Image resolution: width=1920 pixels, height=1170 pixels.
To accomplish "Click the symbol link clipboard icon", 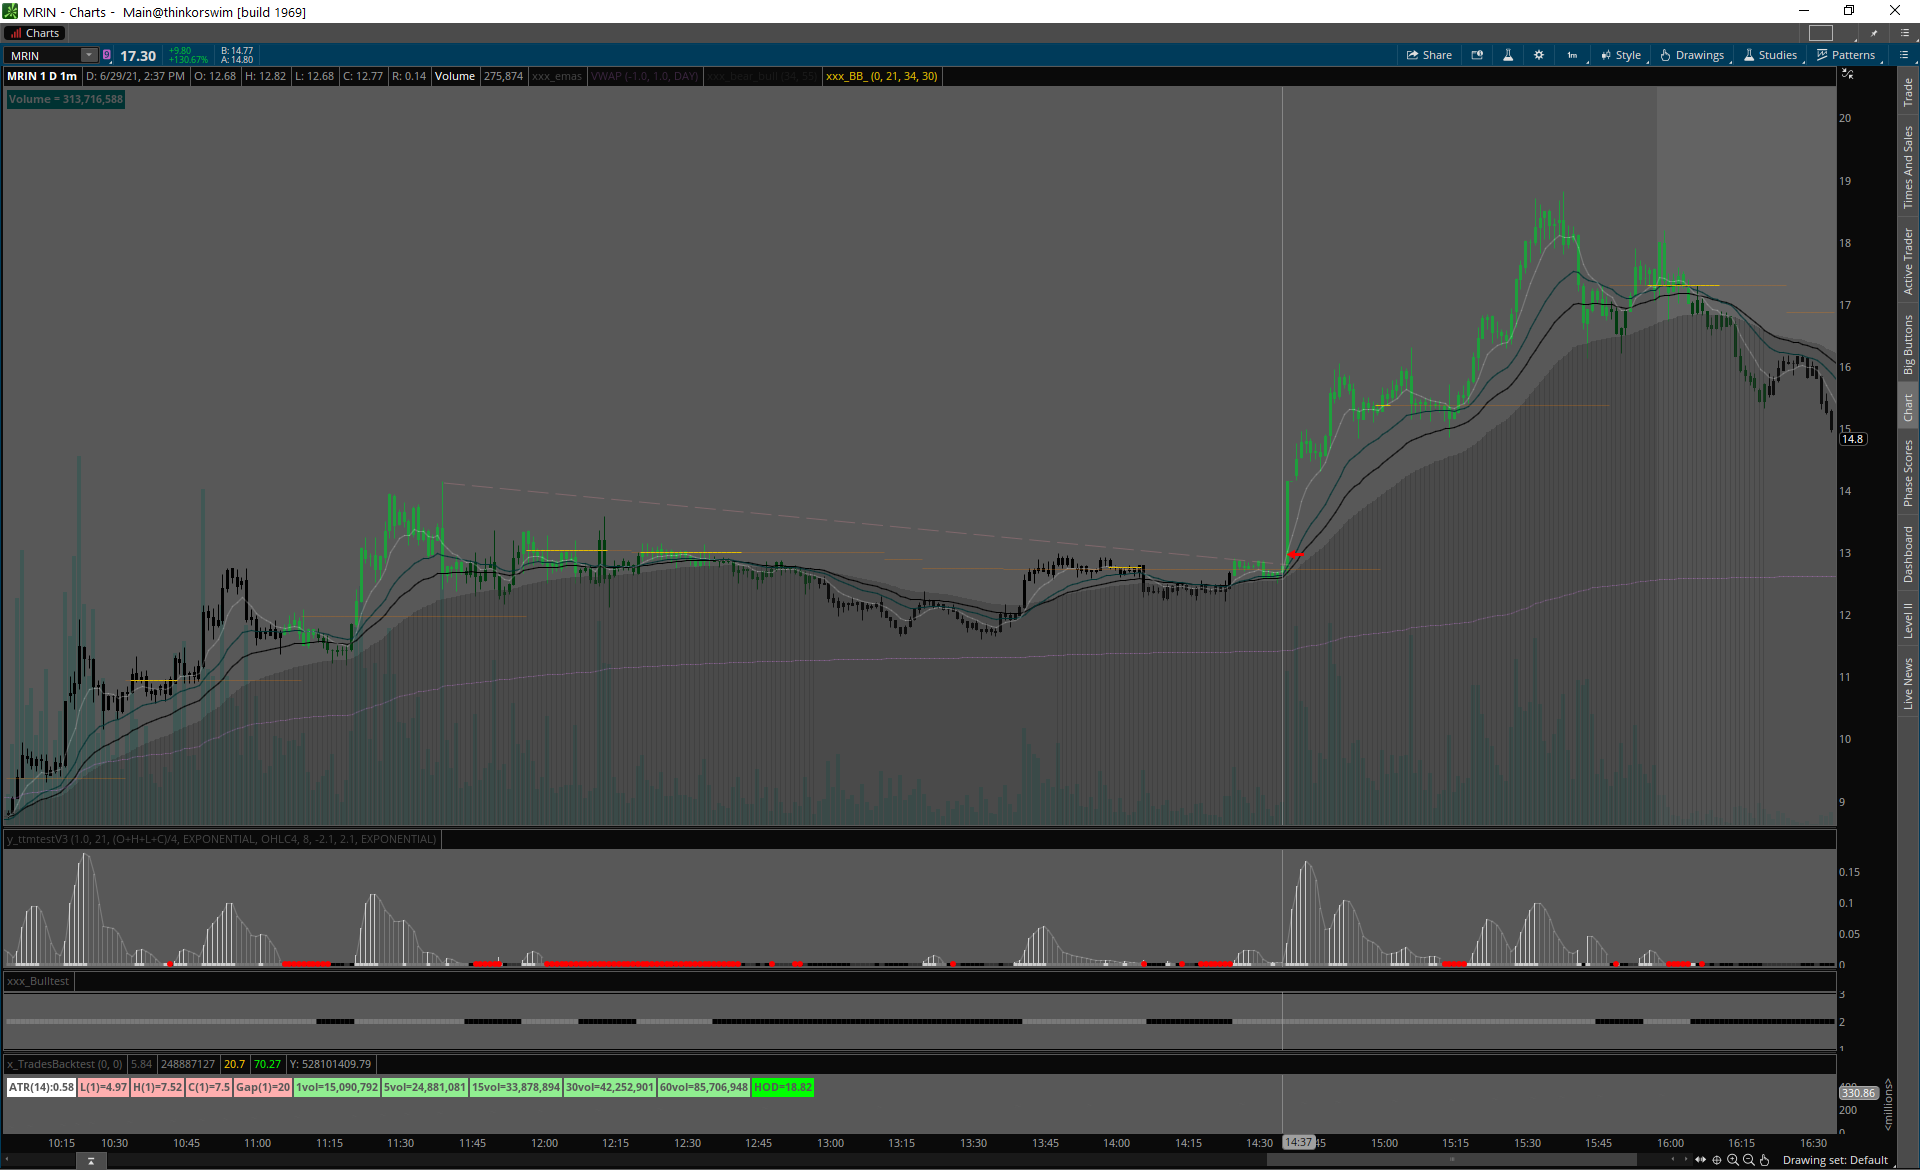I will [107, 55].
